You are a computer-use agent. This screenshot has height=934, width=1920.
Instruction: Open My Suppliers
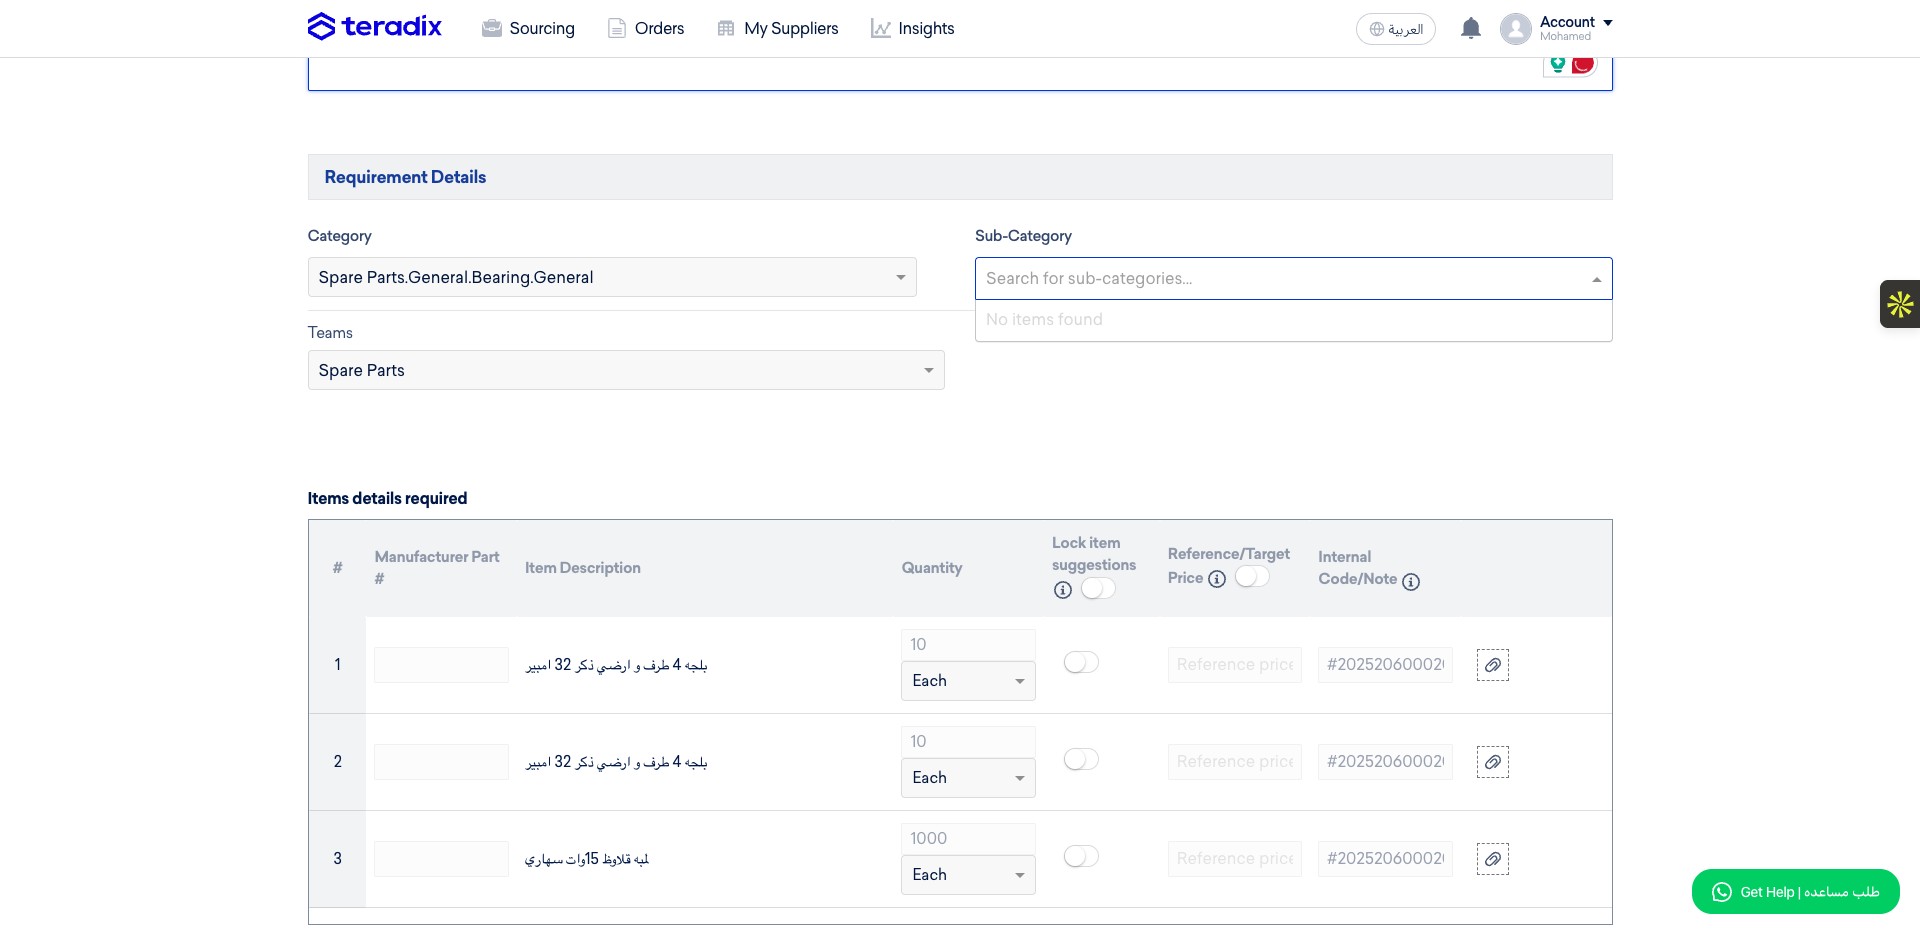click(778, 28)
